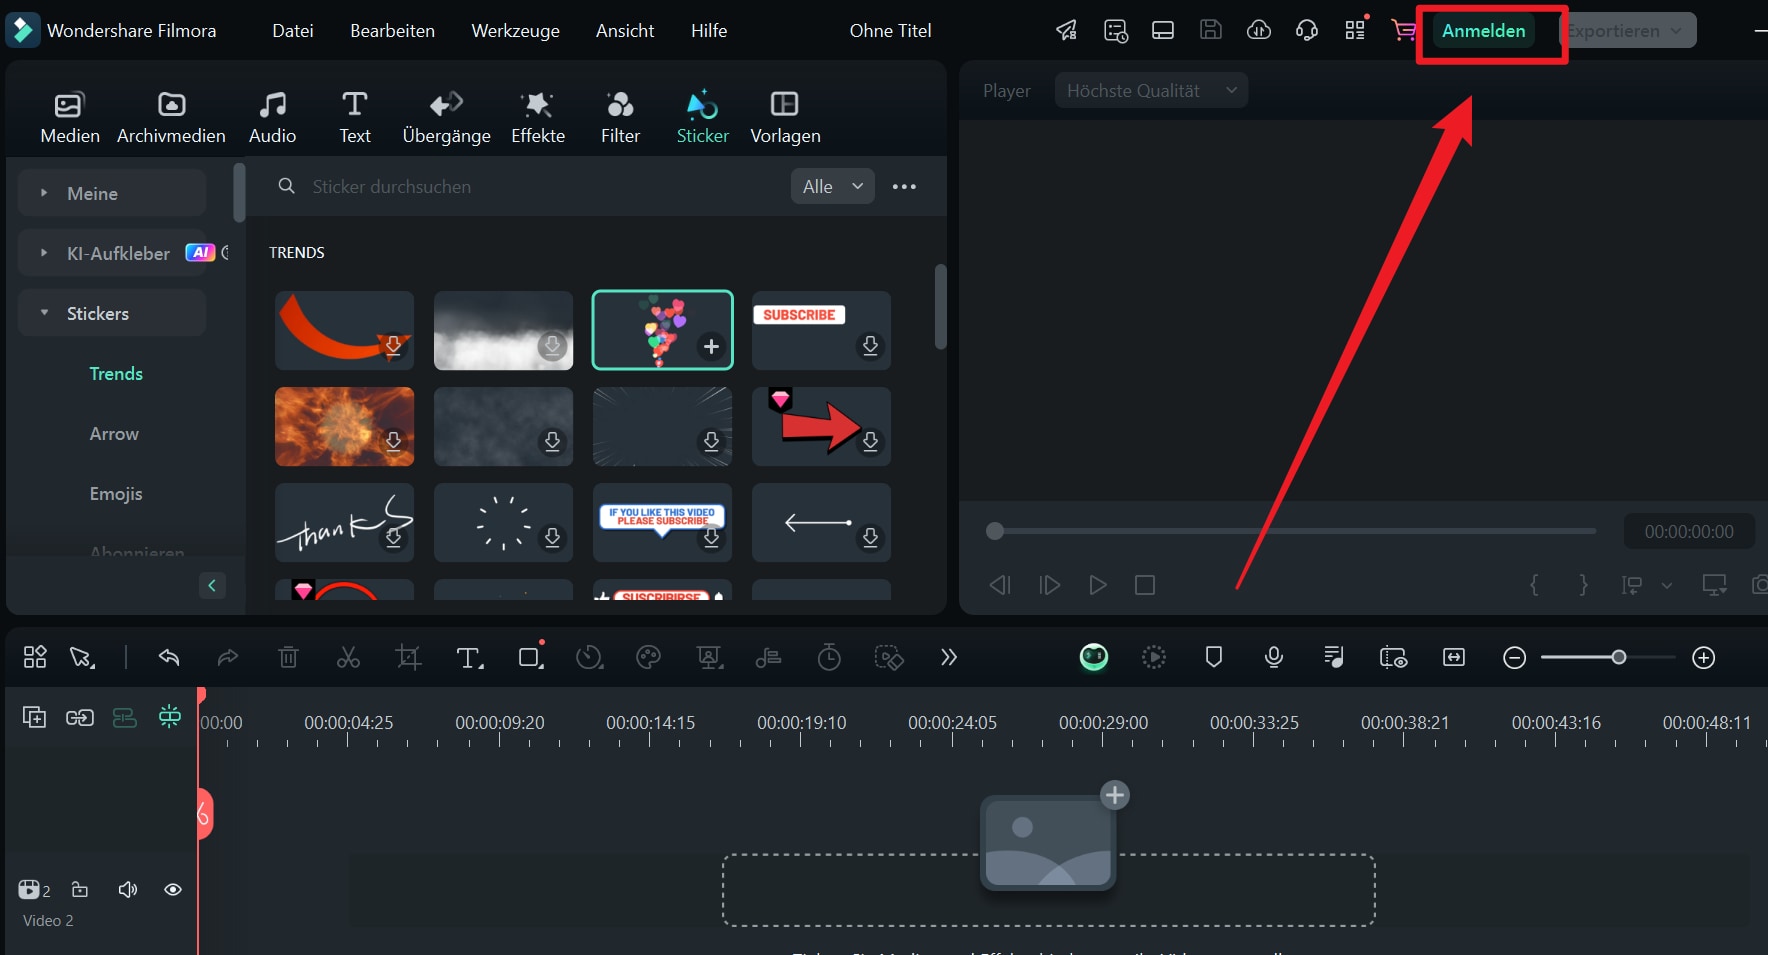Click the marker shield icon
The image size is (1768, 955).
(x=1214, y=657)
